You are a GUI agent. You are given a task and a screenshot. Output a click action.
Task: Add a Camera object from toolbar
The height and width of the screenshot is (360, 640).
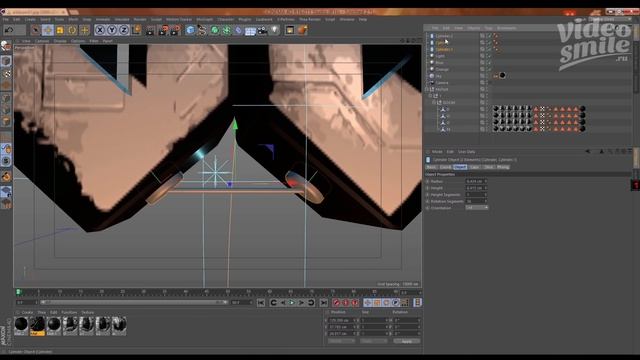pyautogui.click(x=262, y=30)
